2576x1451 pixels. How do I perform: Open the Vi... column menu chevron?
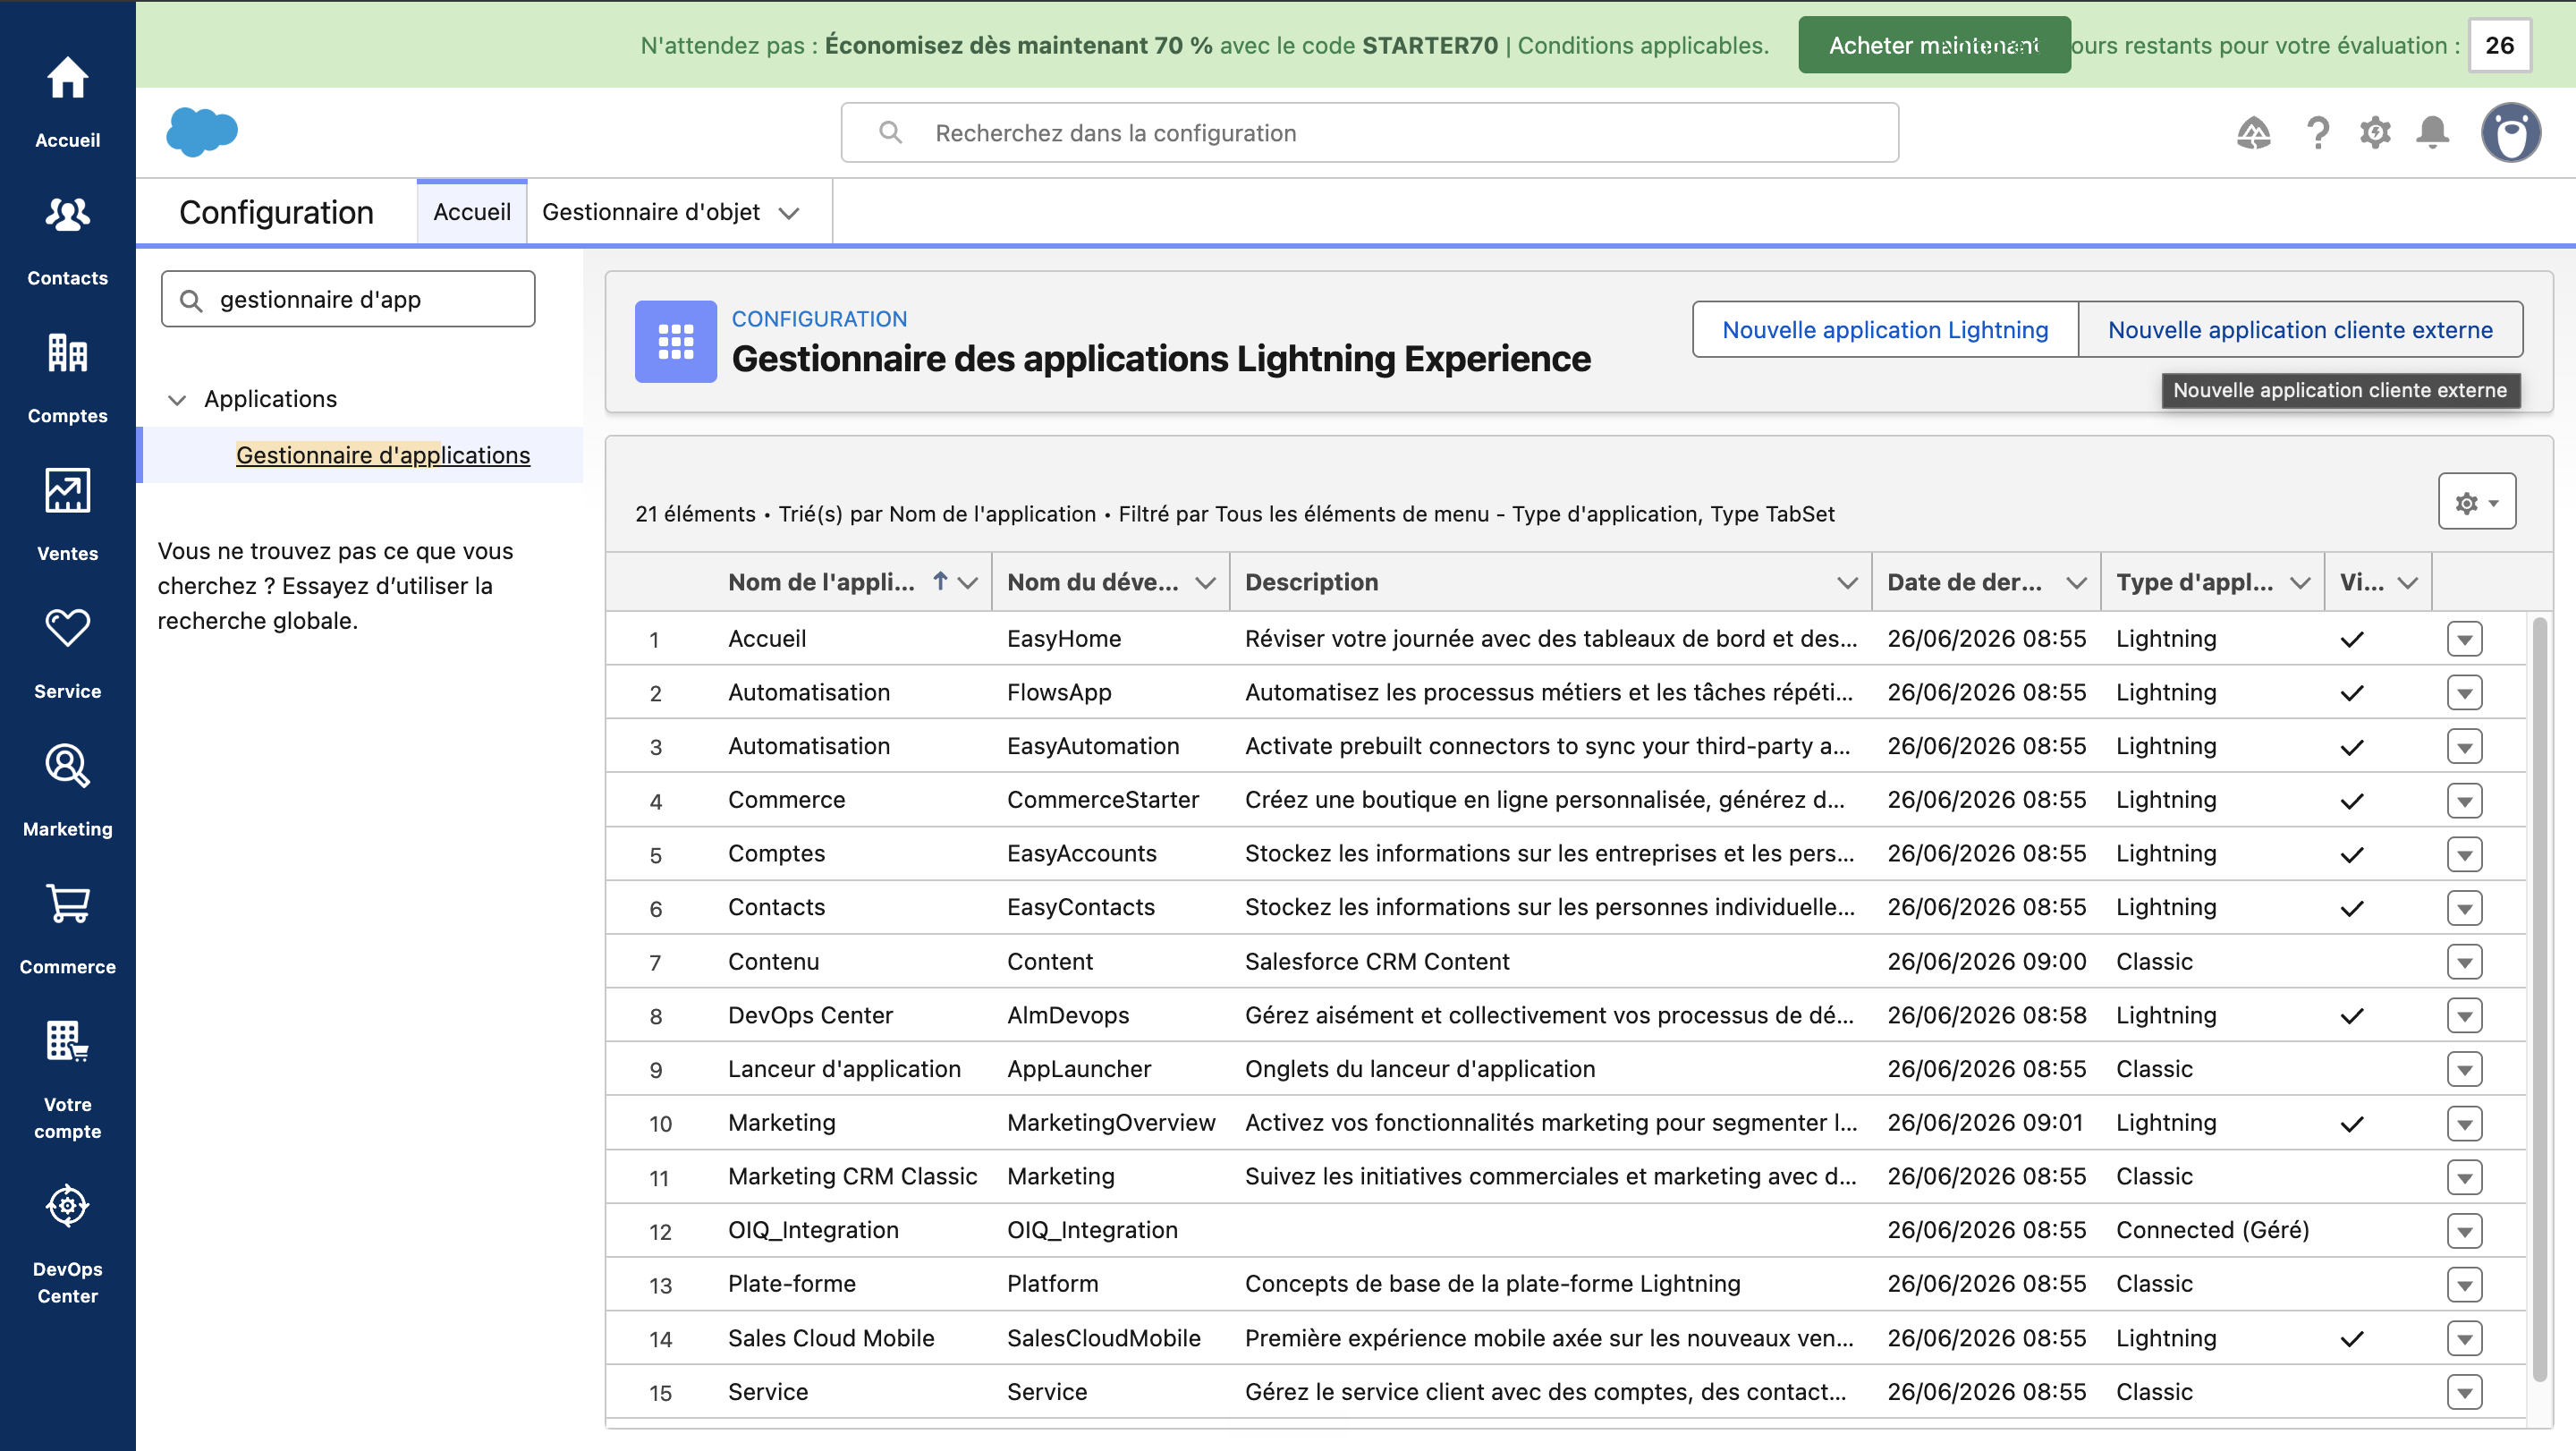[2408, 583]
